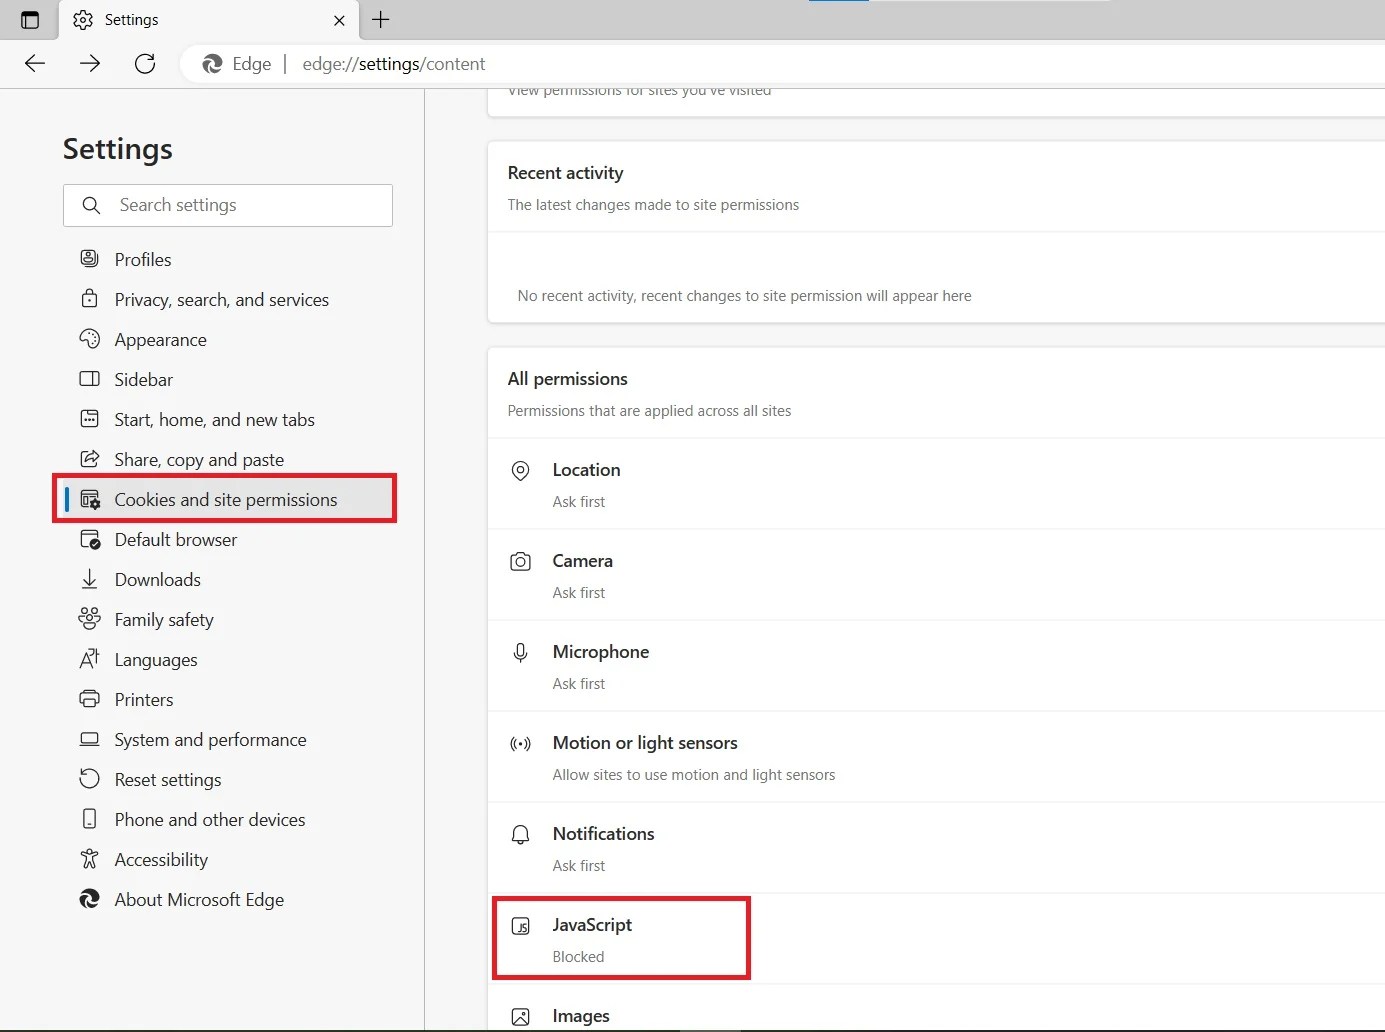Click the Images permission icon
Viewport: 1385px width, 1032px height.
(520, 1015)
